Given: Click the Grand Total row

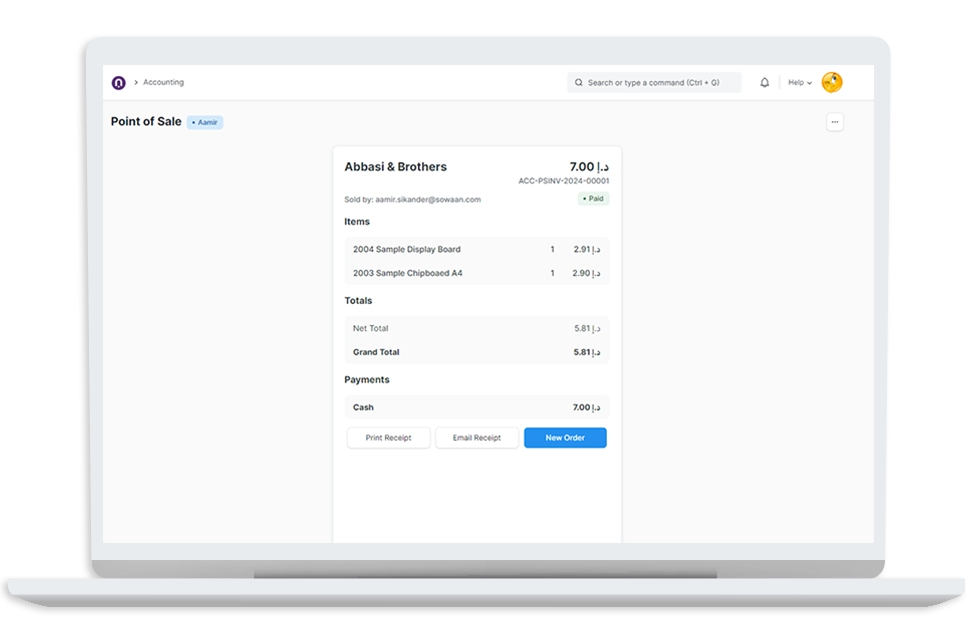Looking at the screenshot, I should (x=476, y=352).
